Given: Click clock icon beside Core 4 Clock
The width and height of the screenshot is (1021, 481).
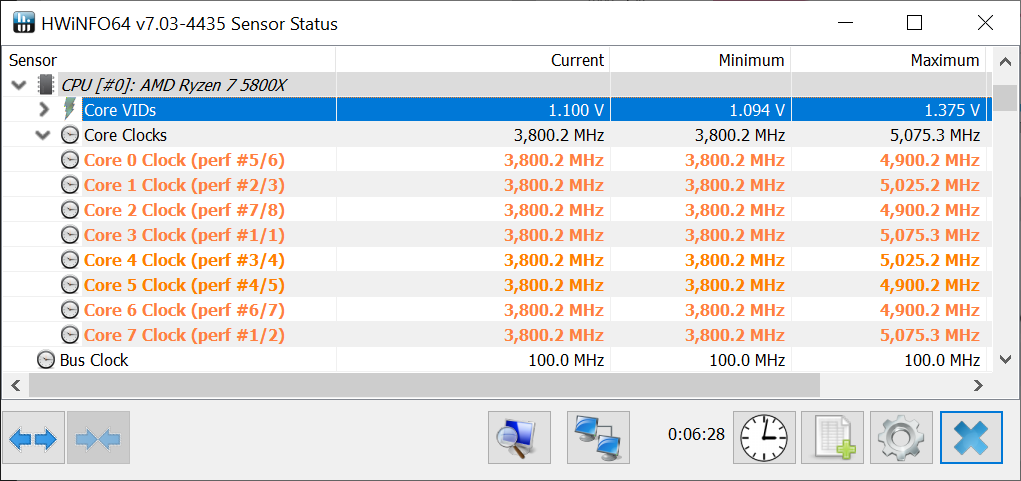Looking at the screenshot, I should (69, 260).
